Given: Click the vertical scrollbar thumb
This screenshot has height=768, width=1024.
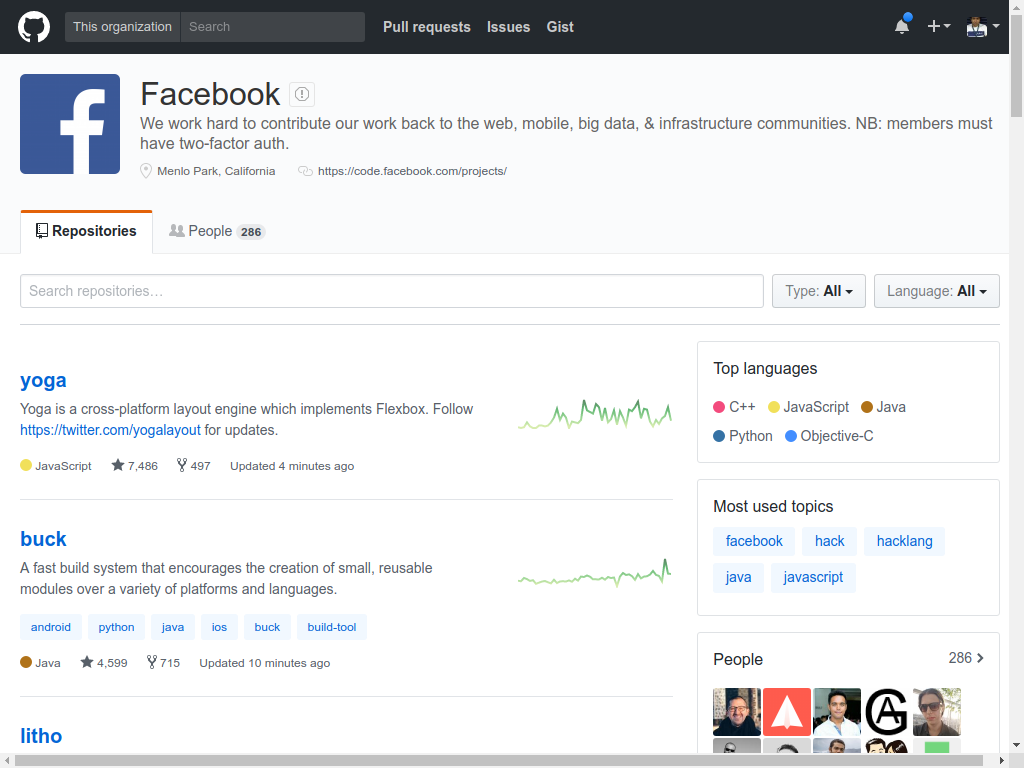Looking at the screenshot, I should point(1016,65).
